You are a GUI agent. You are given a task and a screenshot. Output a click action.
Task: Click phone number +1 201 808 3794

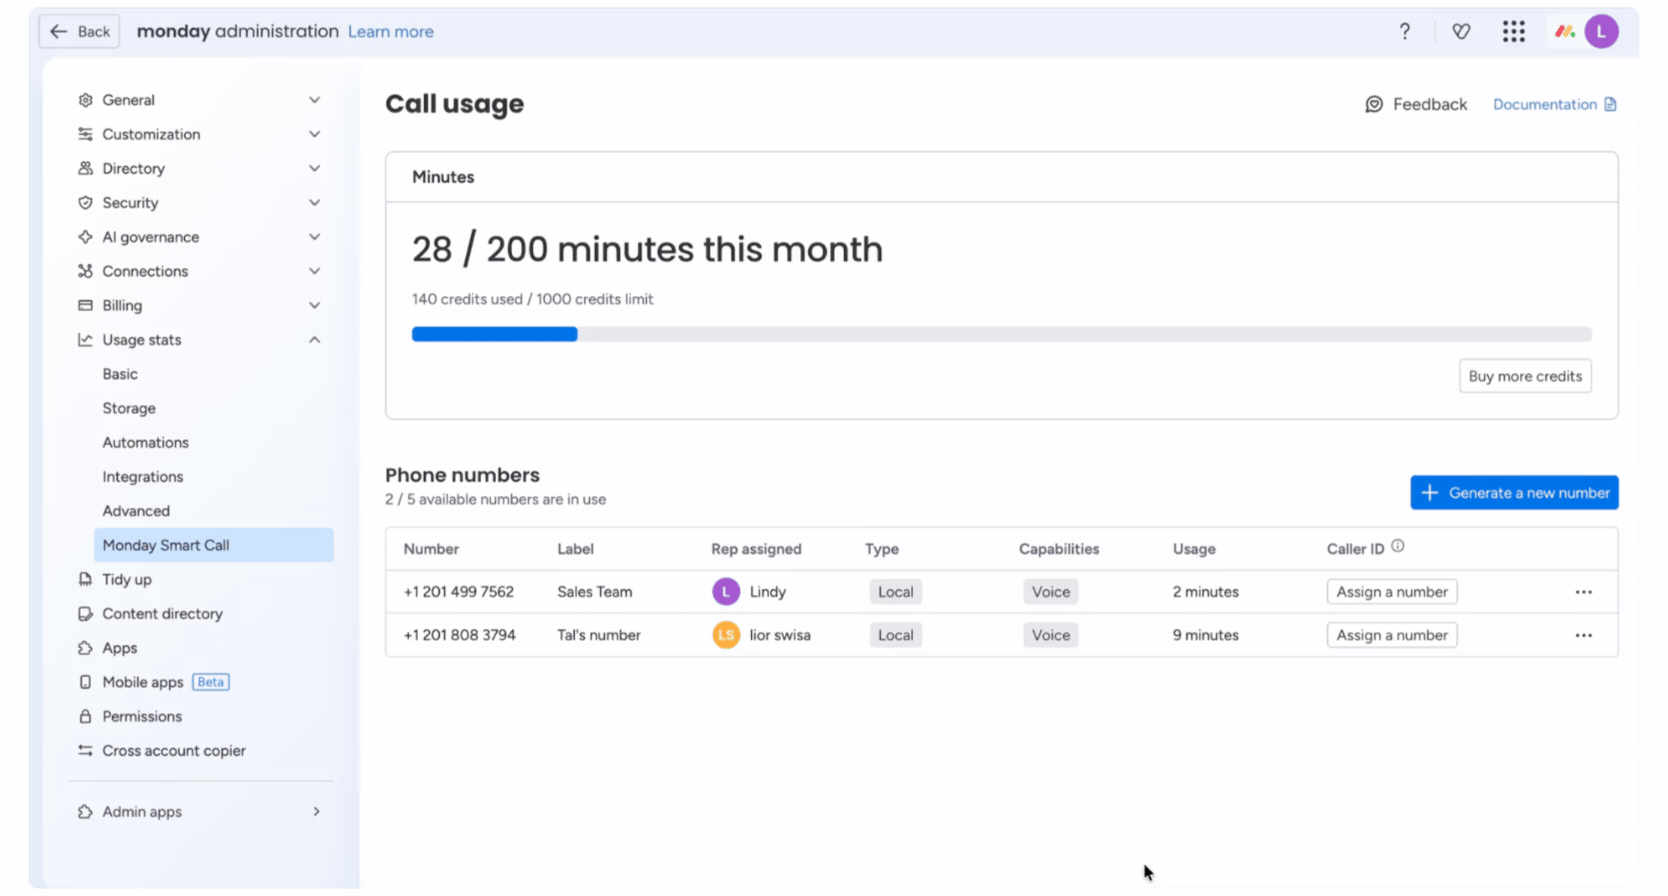[460, 635]
